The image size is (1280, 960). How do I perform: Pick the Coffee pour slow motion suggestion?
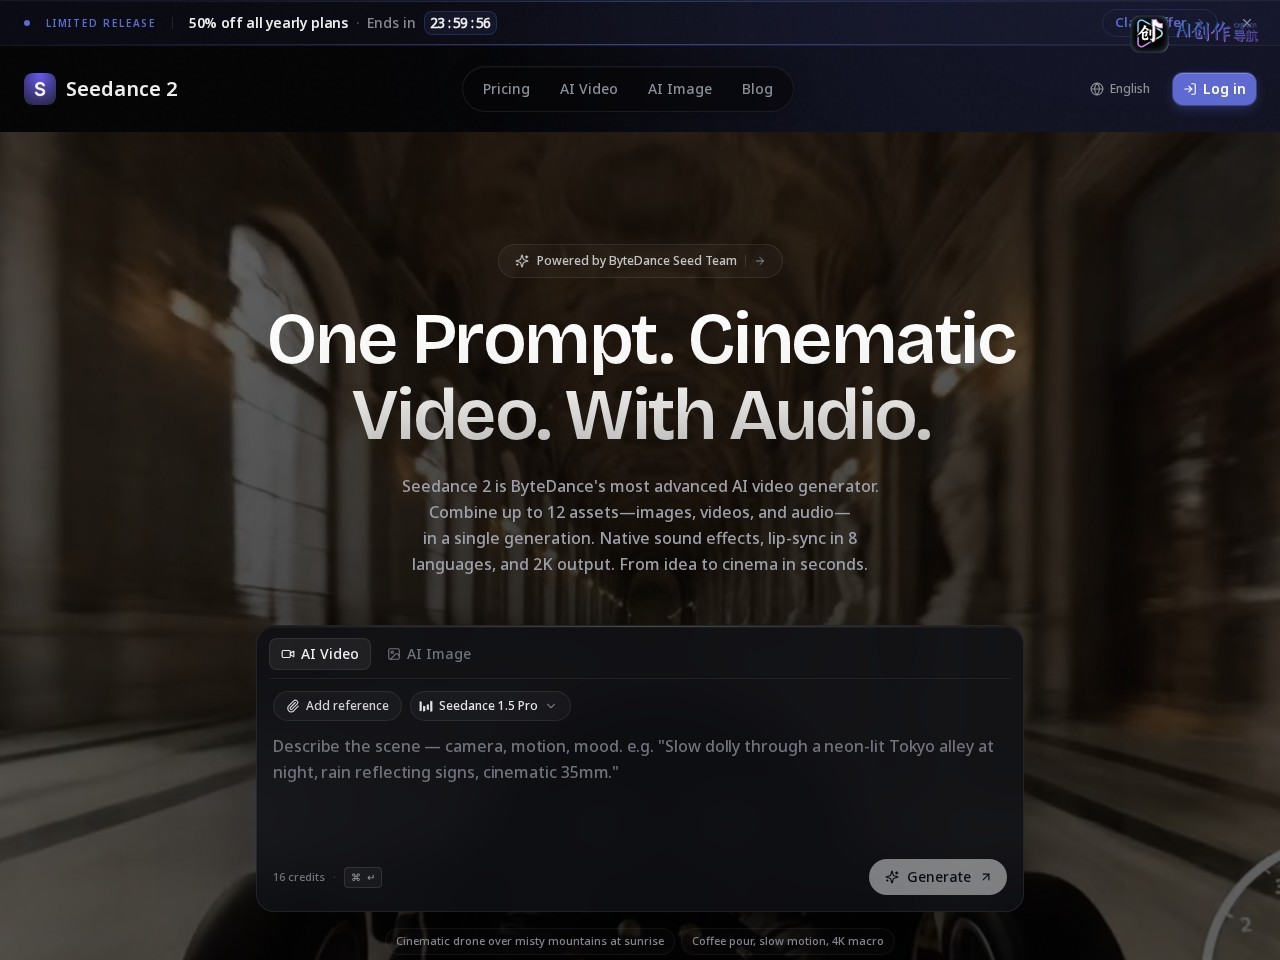click(x=788, y=941)
